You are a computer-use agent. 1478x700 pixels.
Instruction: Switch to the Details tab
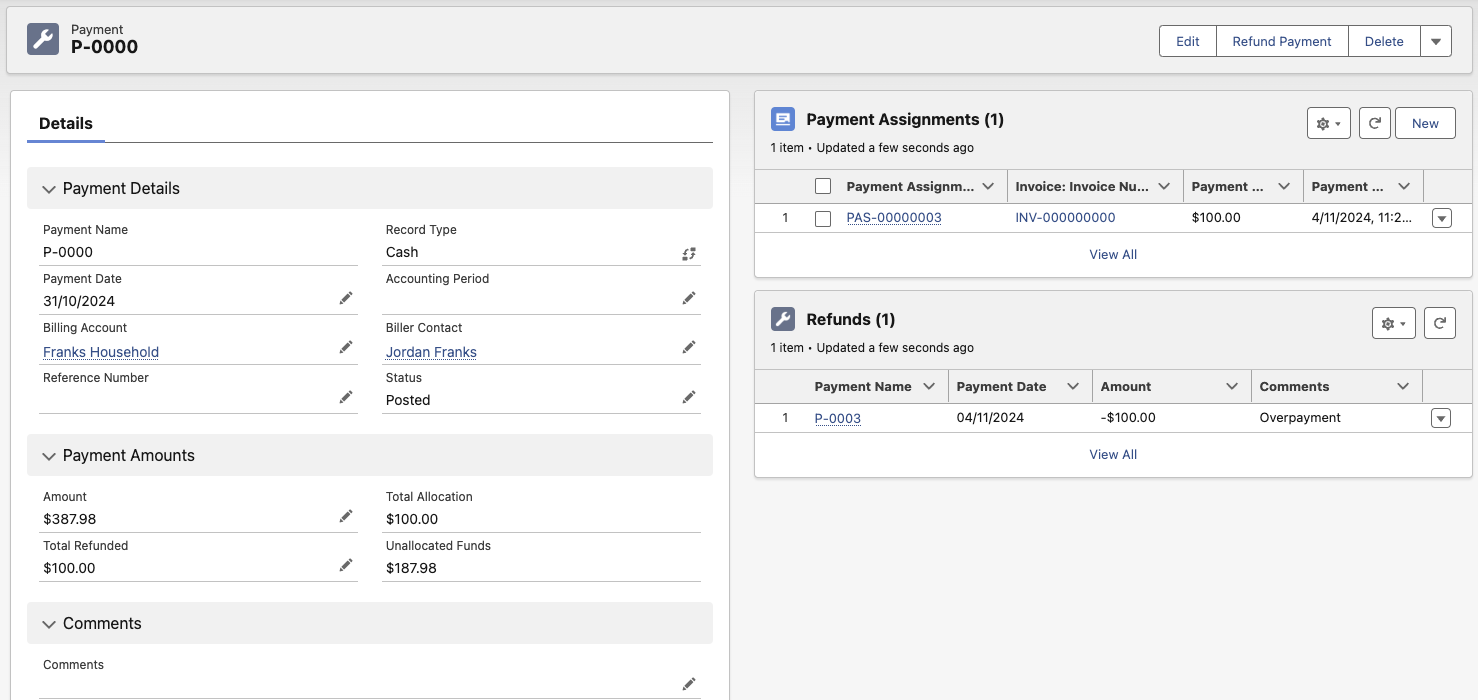click(65, 123)
